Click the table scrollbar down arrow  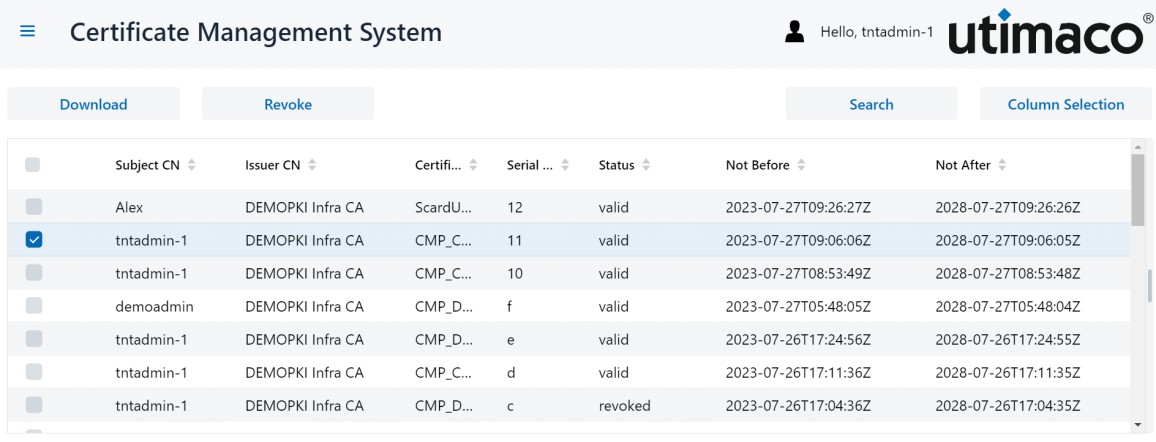click(x=1137, y=426)
